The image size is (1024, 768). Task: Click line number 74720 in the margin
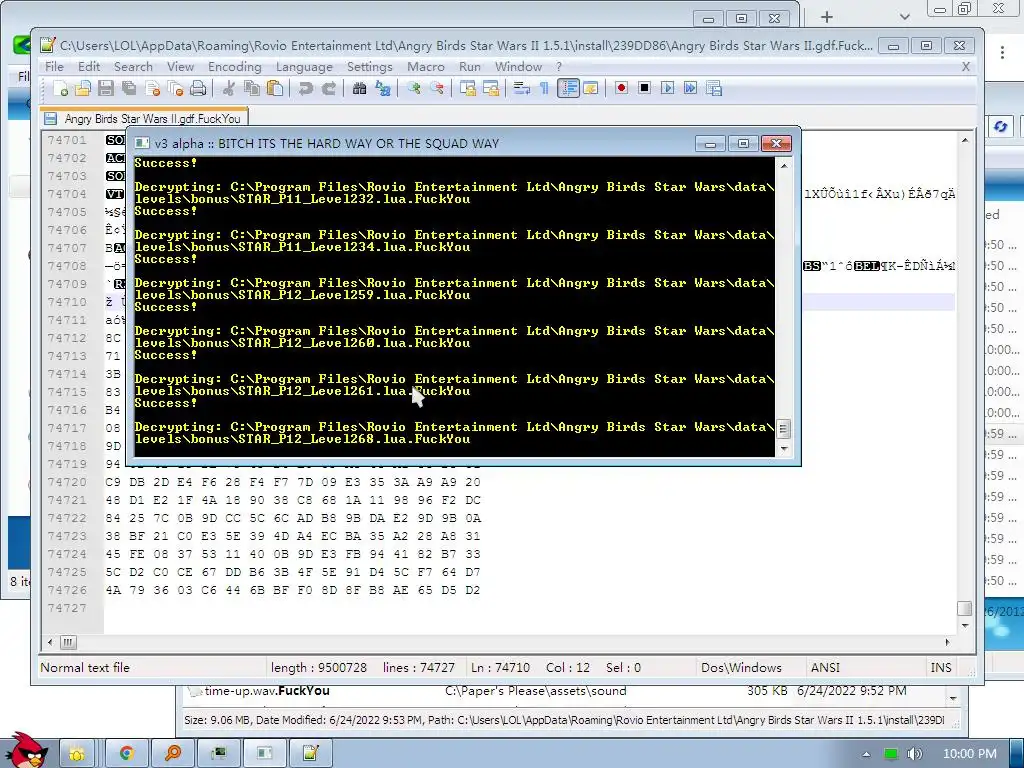[x=67, y=482]
